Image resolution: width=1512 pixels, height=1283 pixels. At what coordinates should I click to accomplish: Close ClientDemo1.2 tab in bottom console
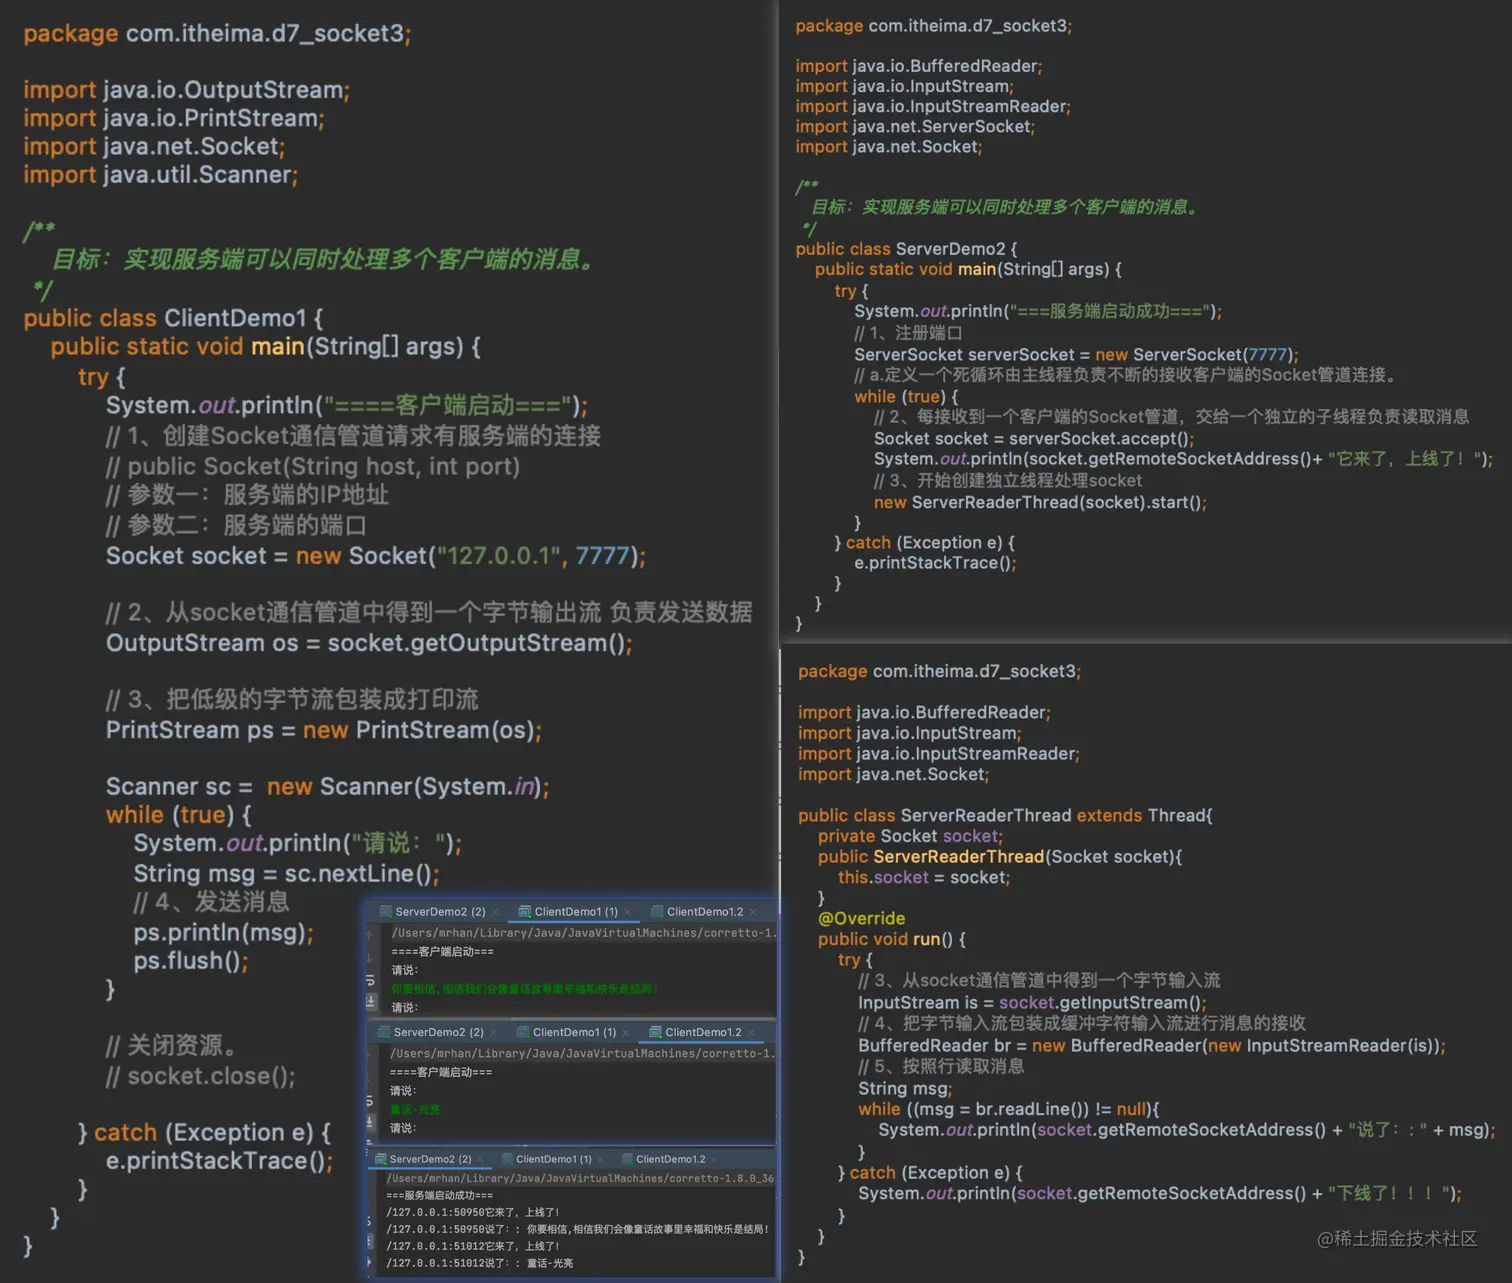713,1160
